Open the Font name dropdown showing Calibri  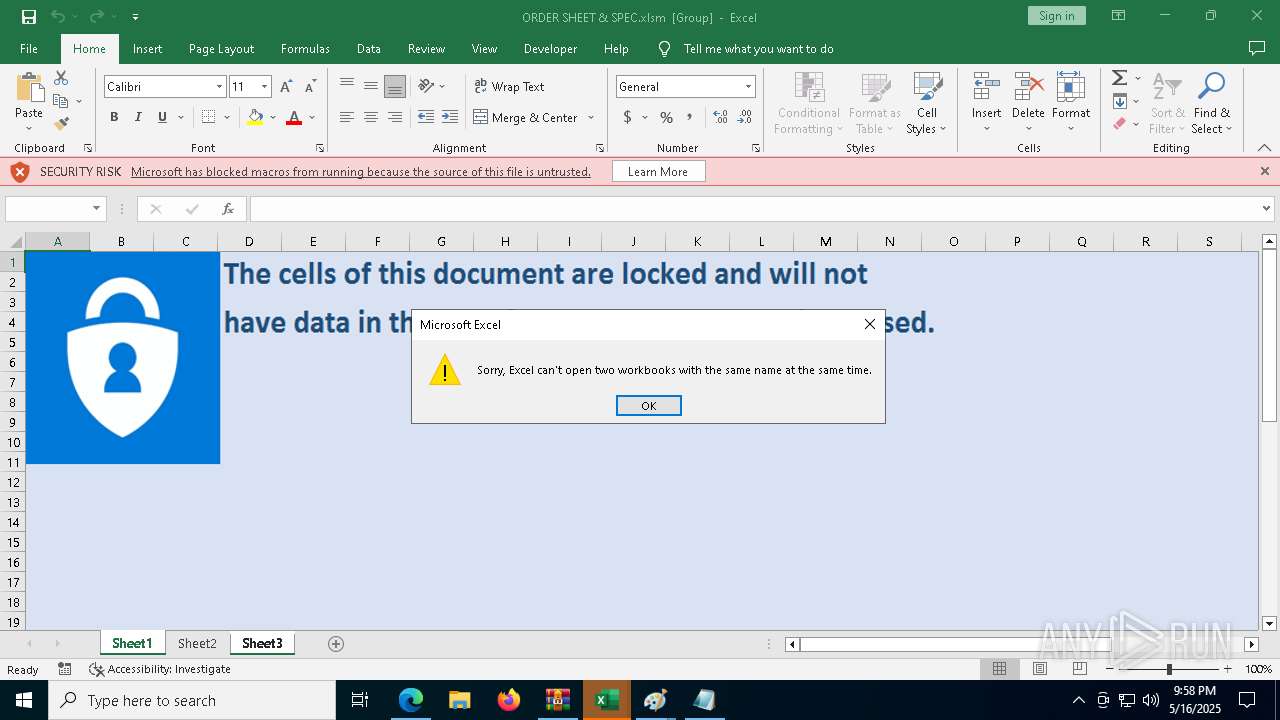[219, 87]
